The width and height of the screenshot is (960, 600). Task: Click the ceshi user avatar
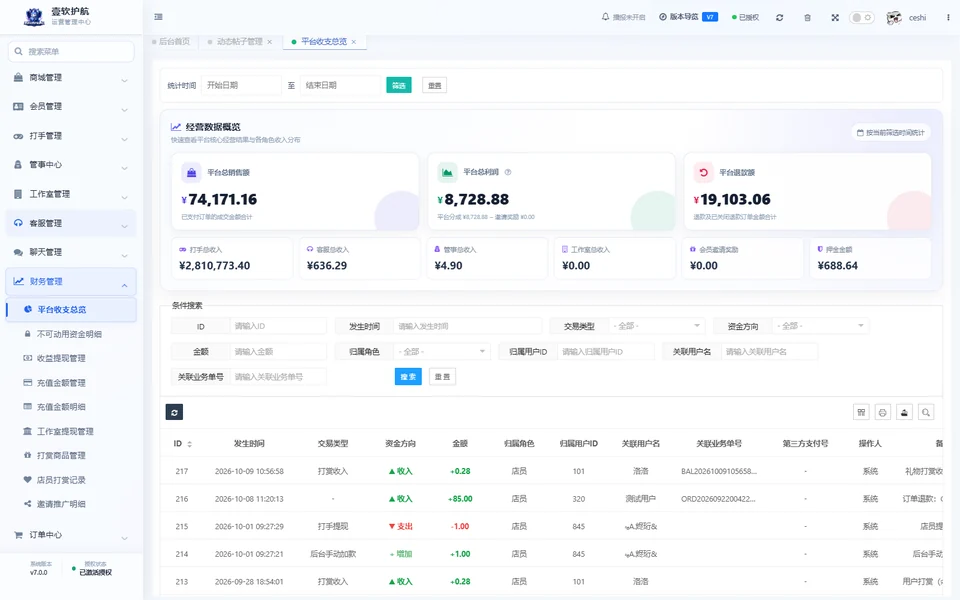click(894, 18)
